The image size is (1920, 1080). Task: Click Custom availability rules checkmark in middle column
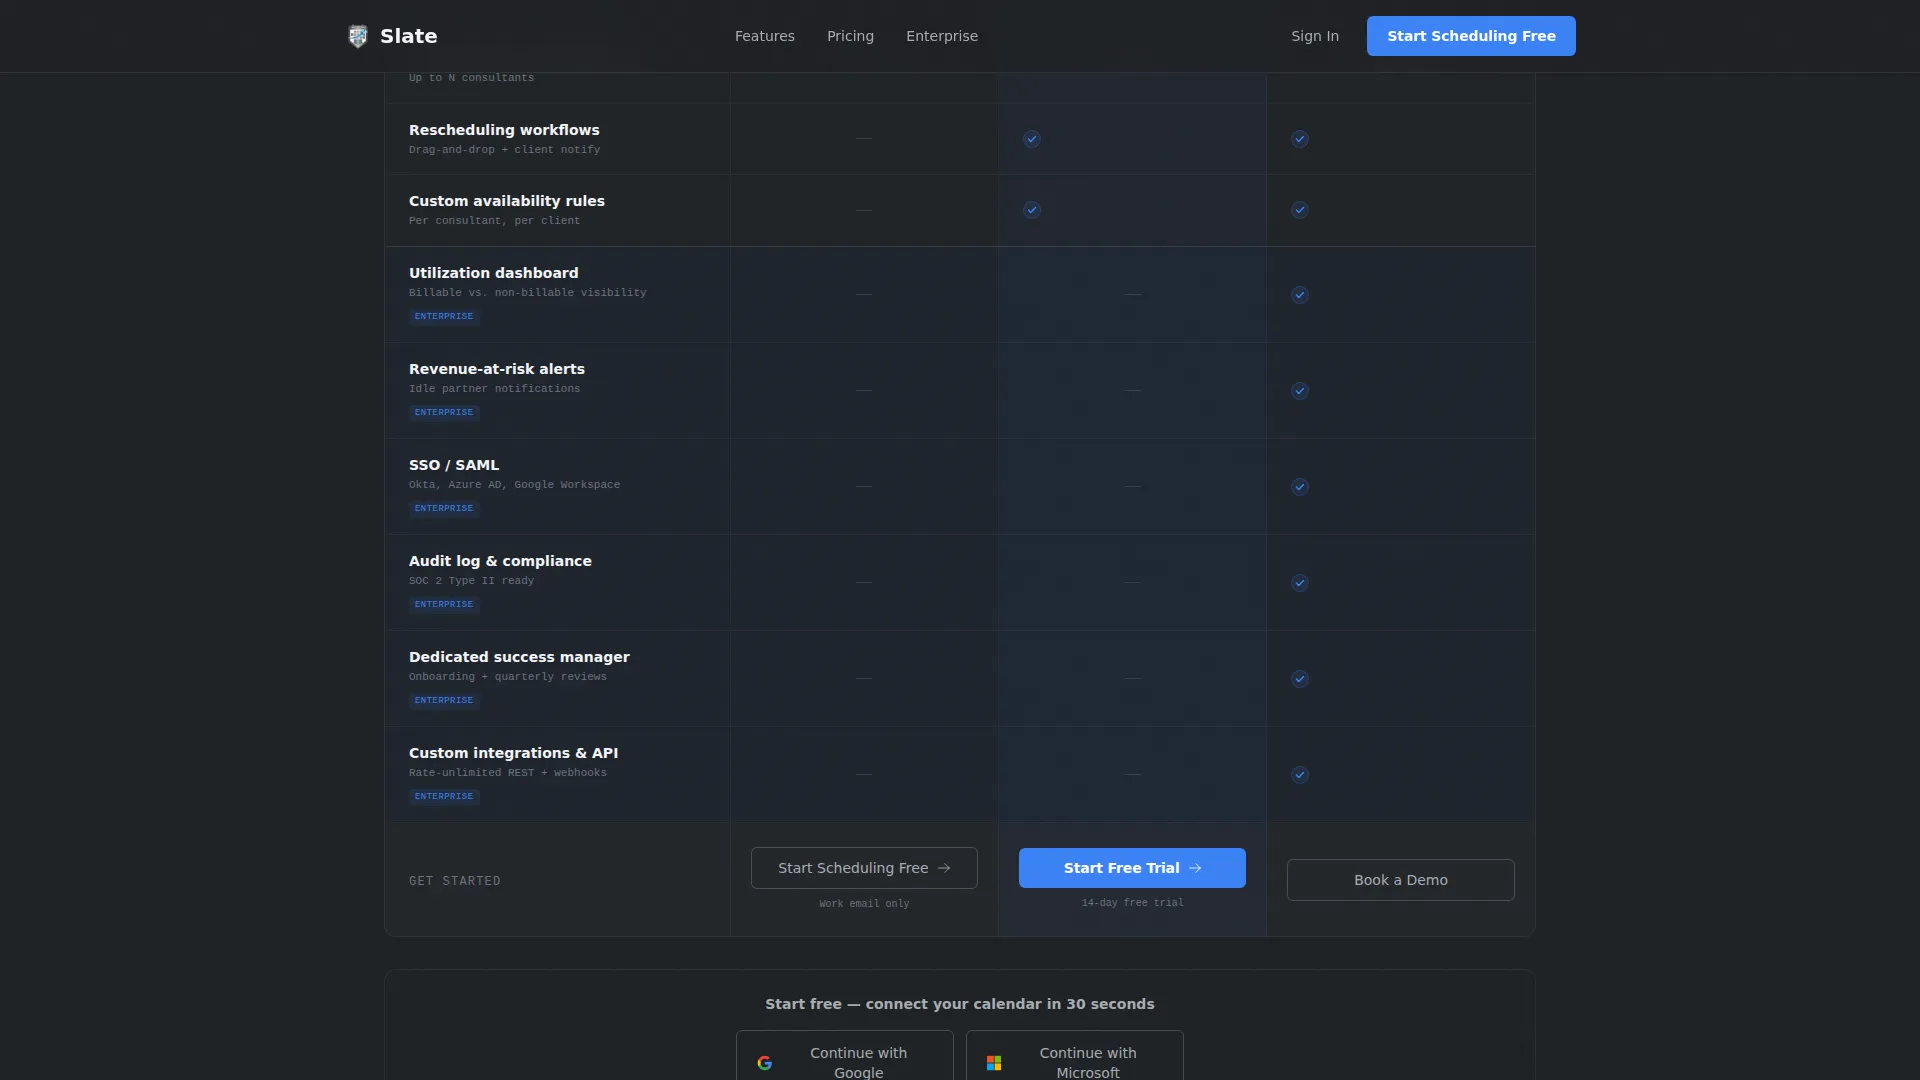[x=1031, y=210]
